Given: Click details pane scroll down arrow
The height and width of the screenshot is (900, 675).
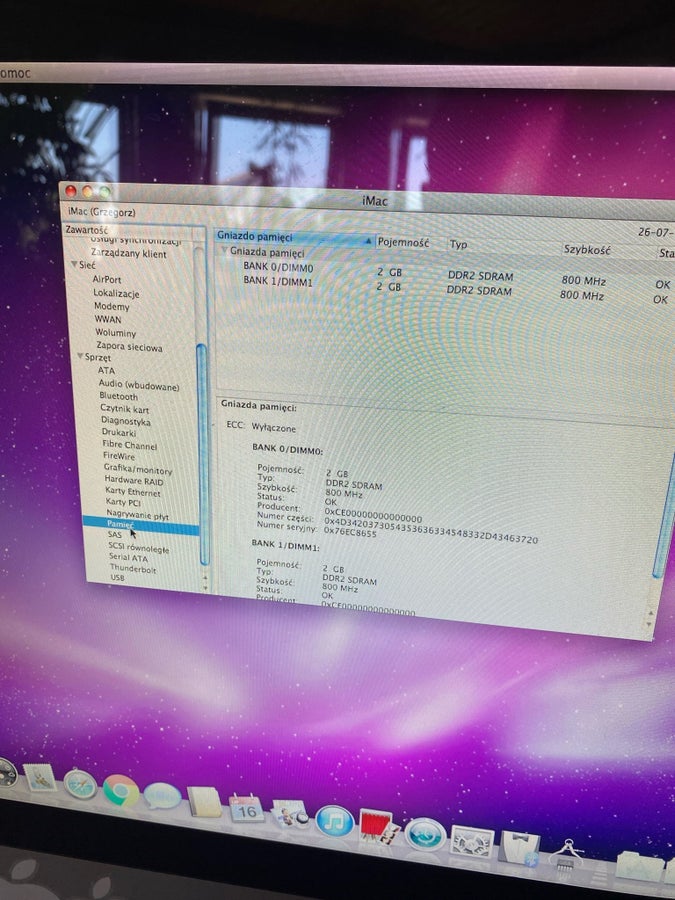Looking at the screenshot, I should pyautogui.click(x=649, y=624).
